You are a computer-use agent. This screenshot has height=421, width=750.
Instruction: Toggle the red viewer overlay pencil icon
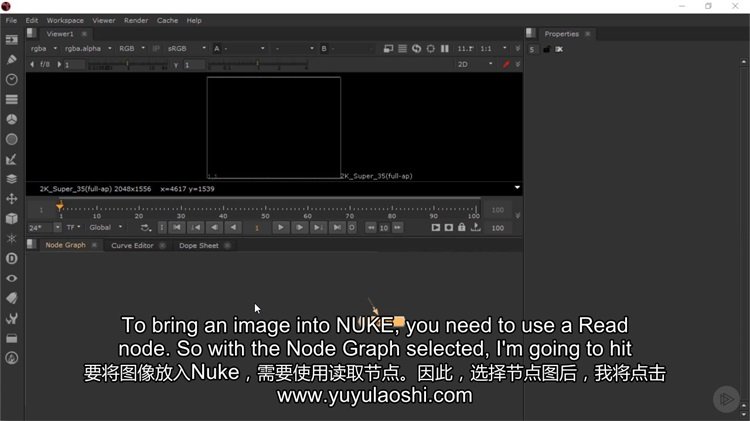pyautogui.click(x=506, y=64)
